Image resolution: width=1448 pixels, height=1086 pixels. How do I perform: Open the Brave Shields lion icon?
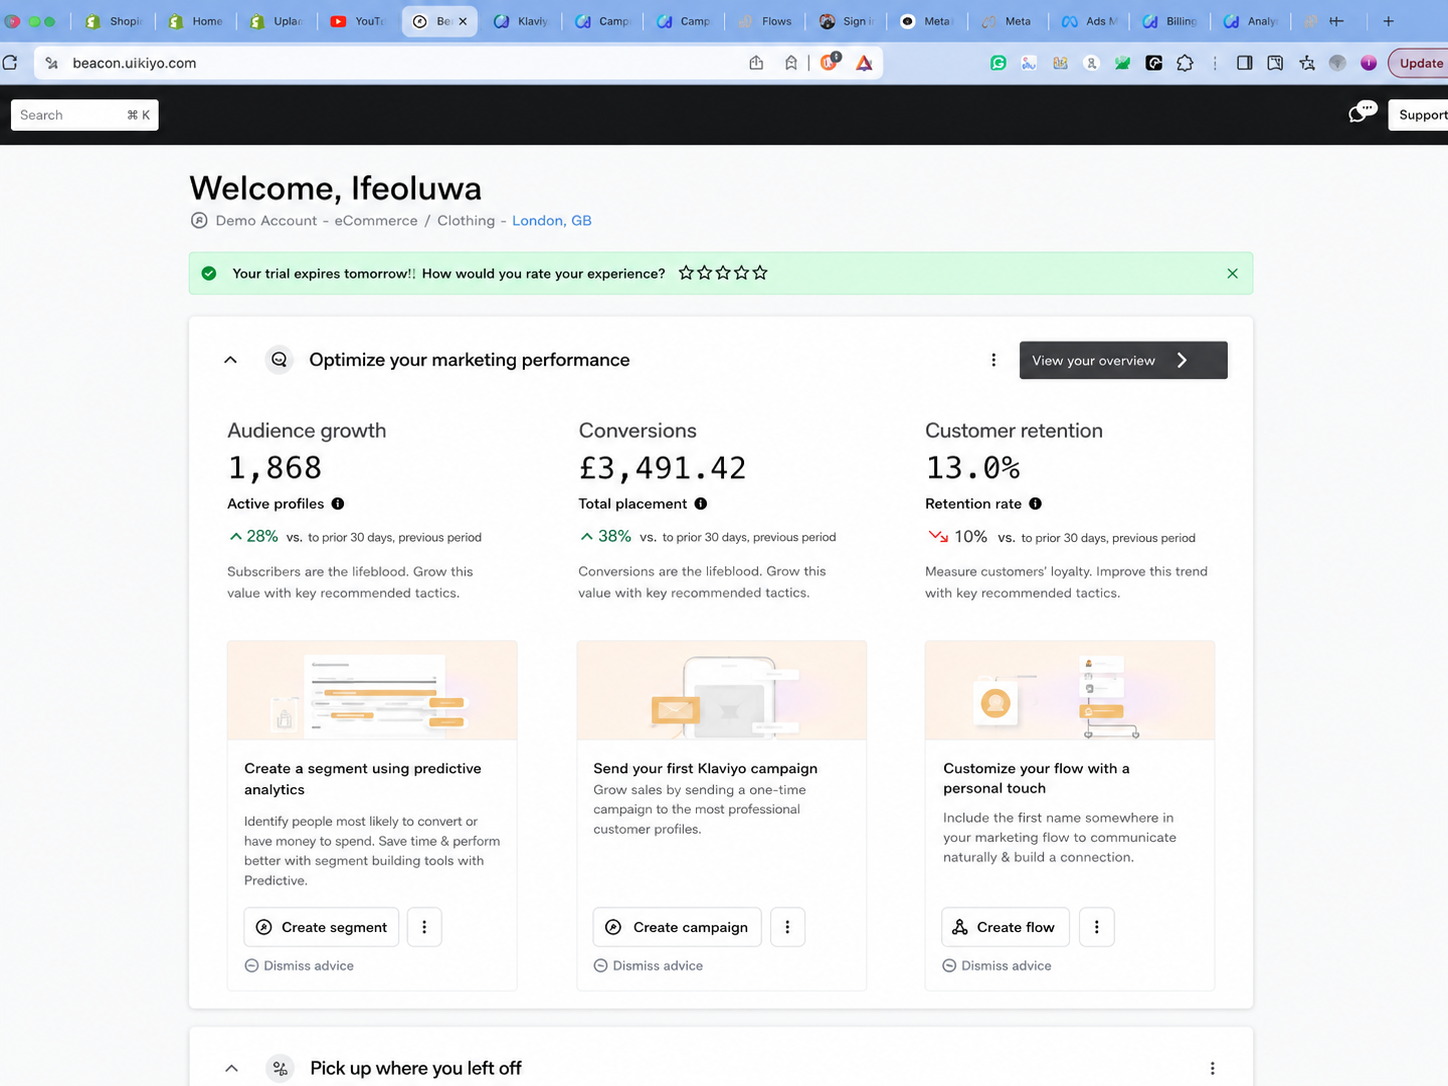pyautogui.click(x=829, y=62)
